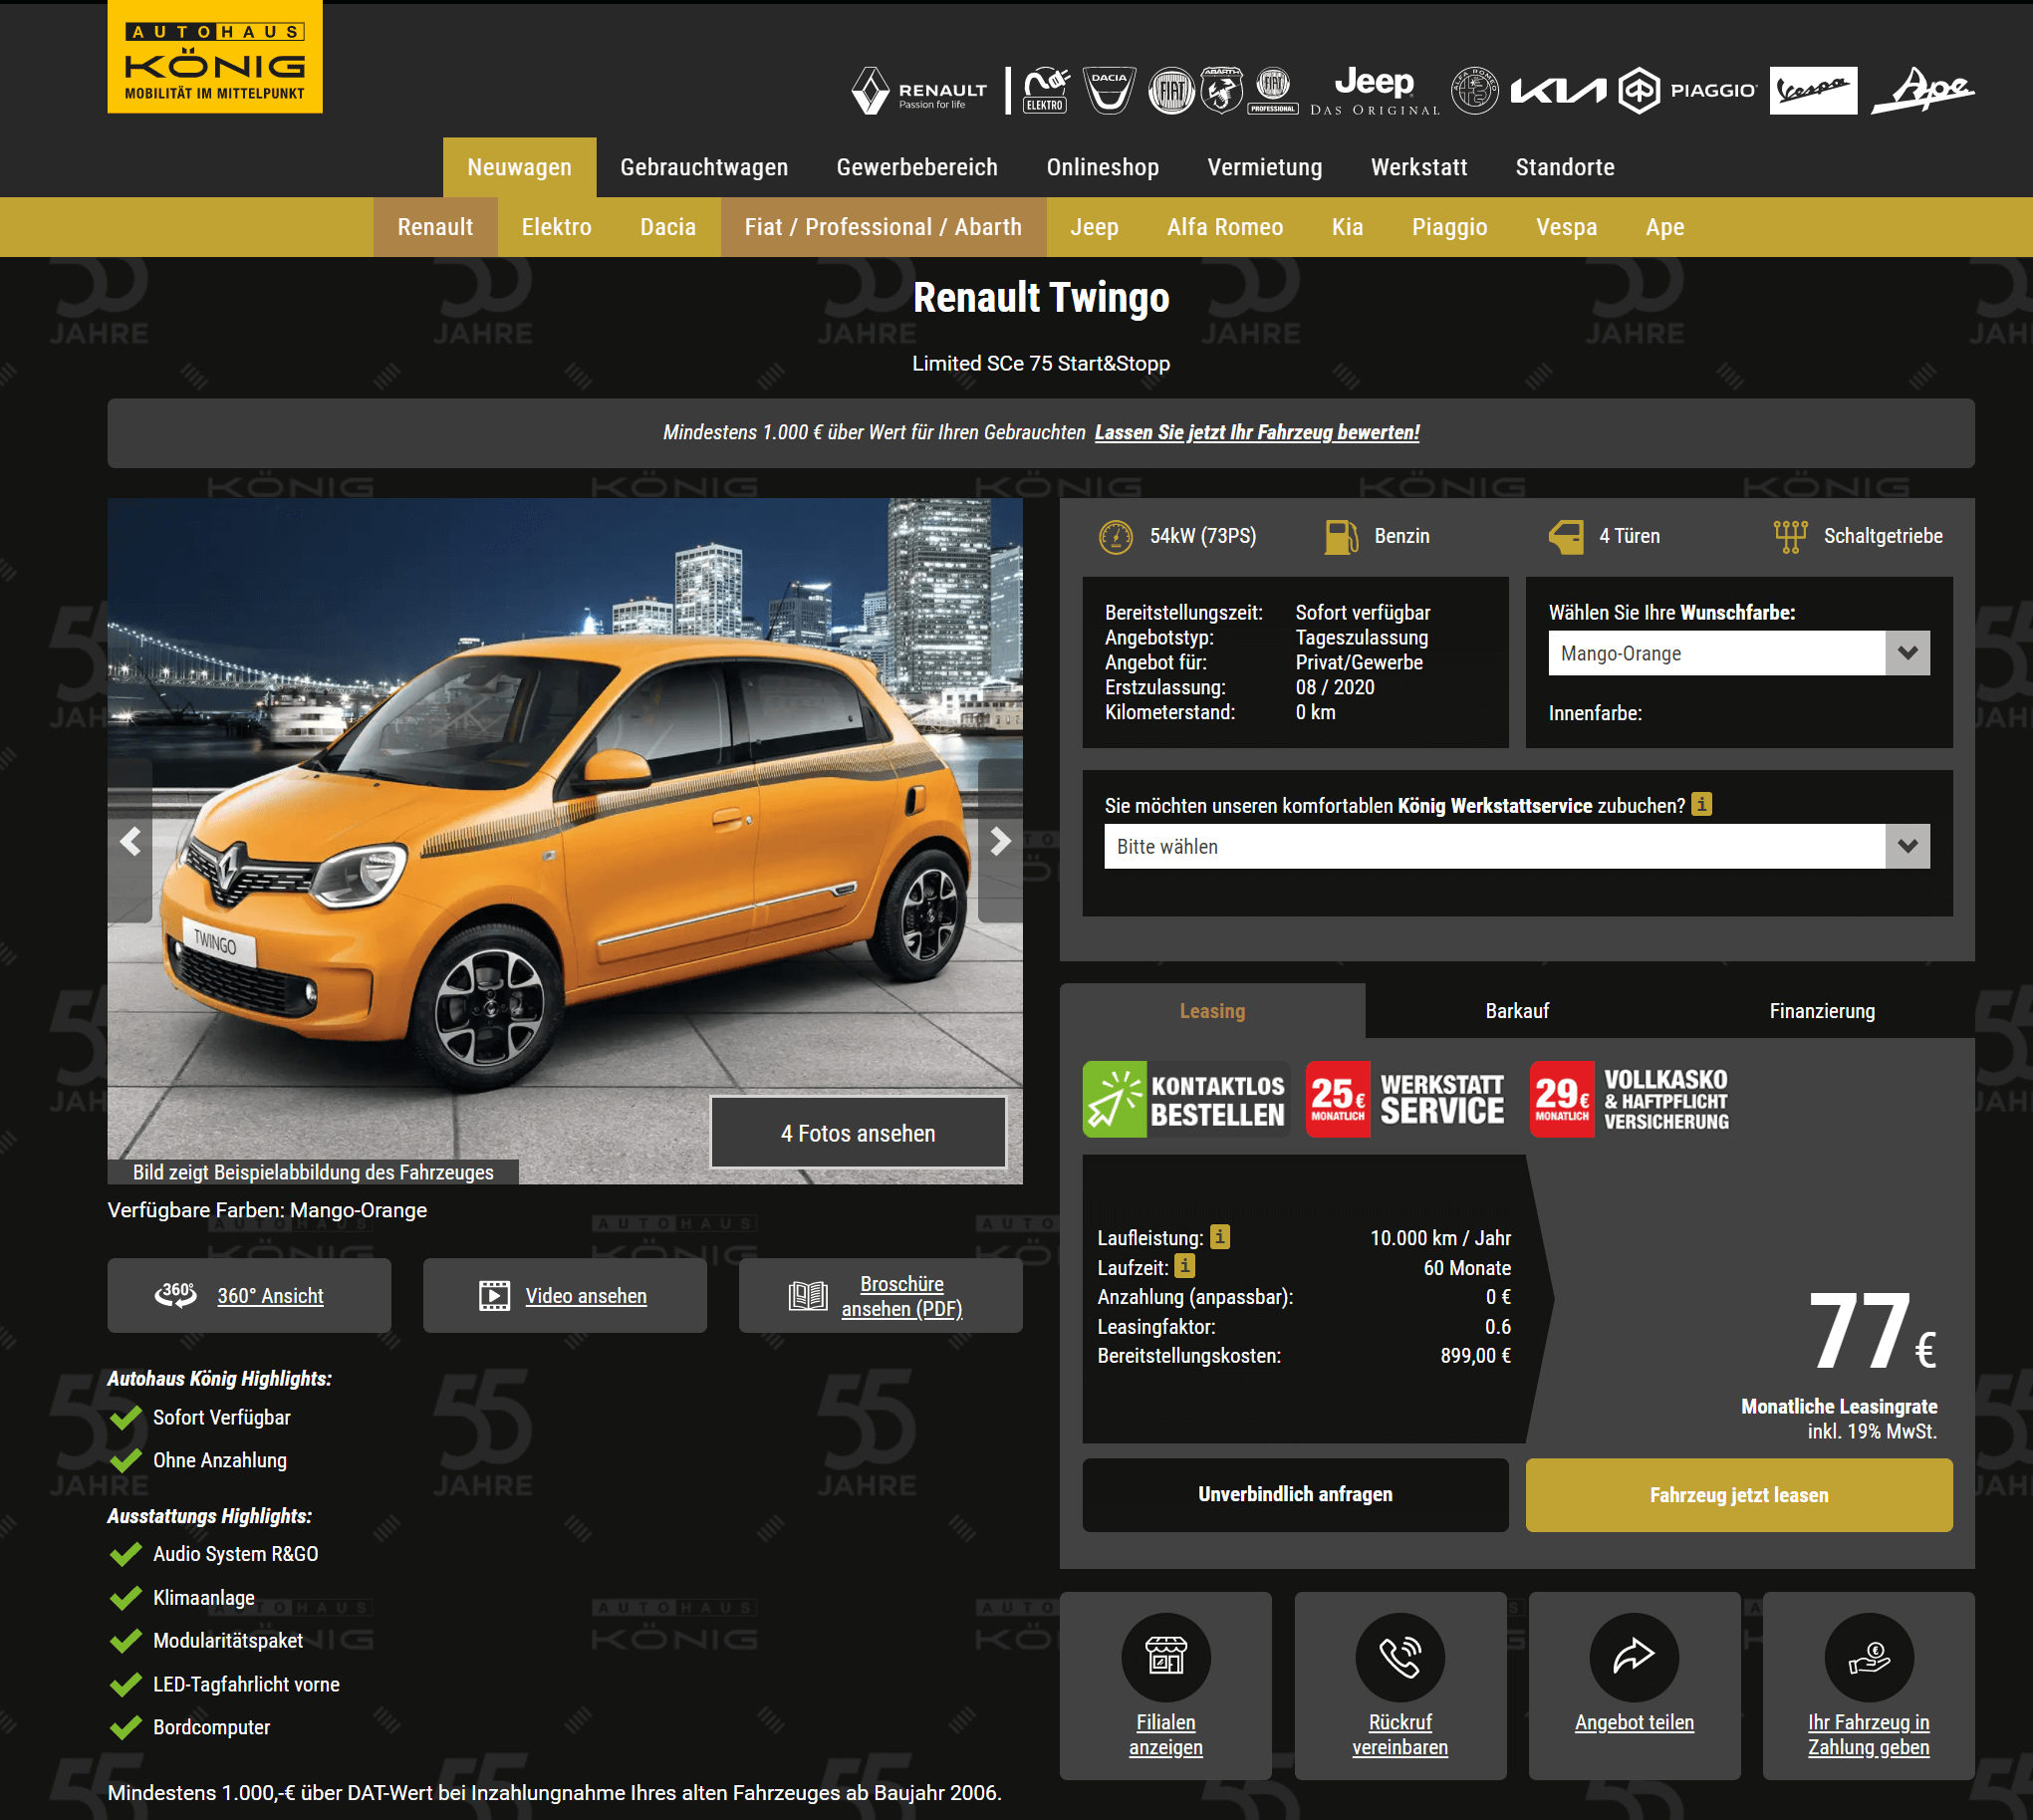This screenshot has width=2033, height=1820.
Task: Click the video play icon
Action: 494,1296
